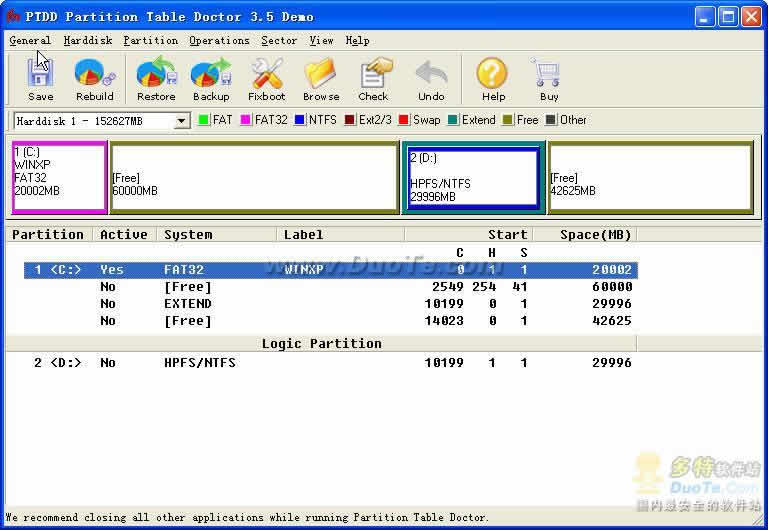
Task: Click the Rebuild partition table icon
Action: coord(95,79)
